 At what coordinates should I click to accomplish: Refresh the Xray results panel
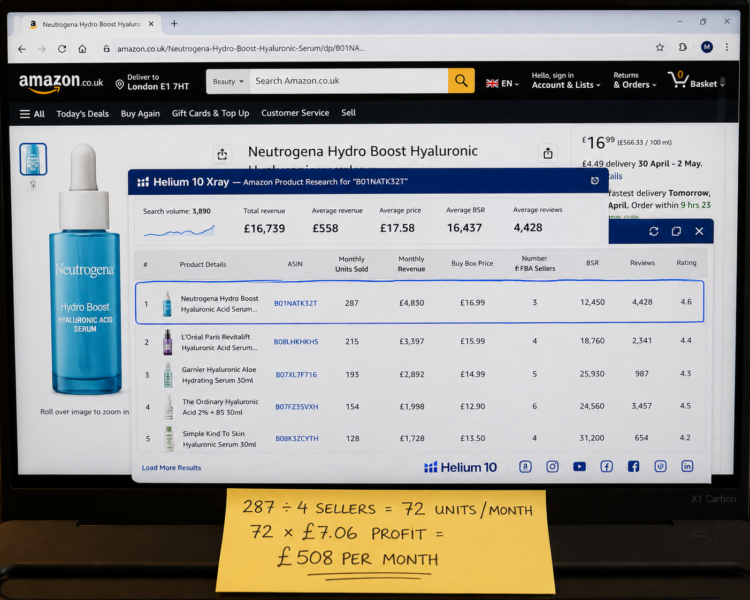[x=654, y=232]
